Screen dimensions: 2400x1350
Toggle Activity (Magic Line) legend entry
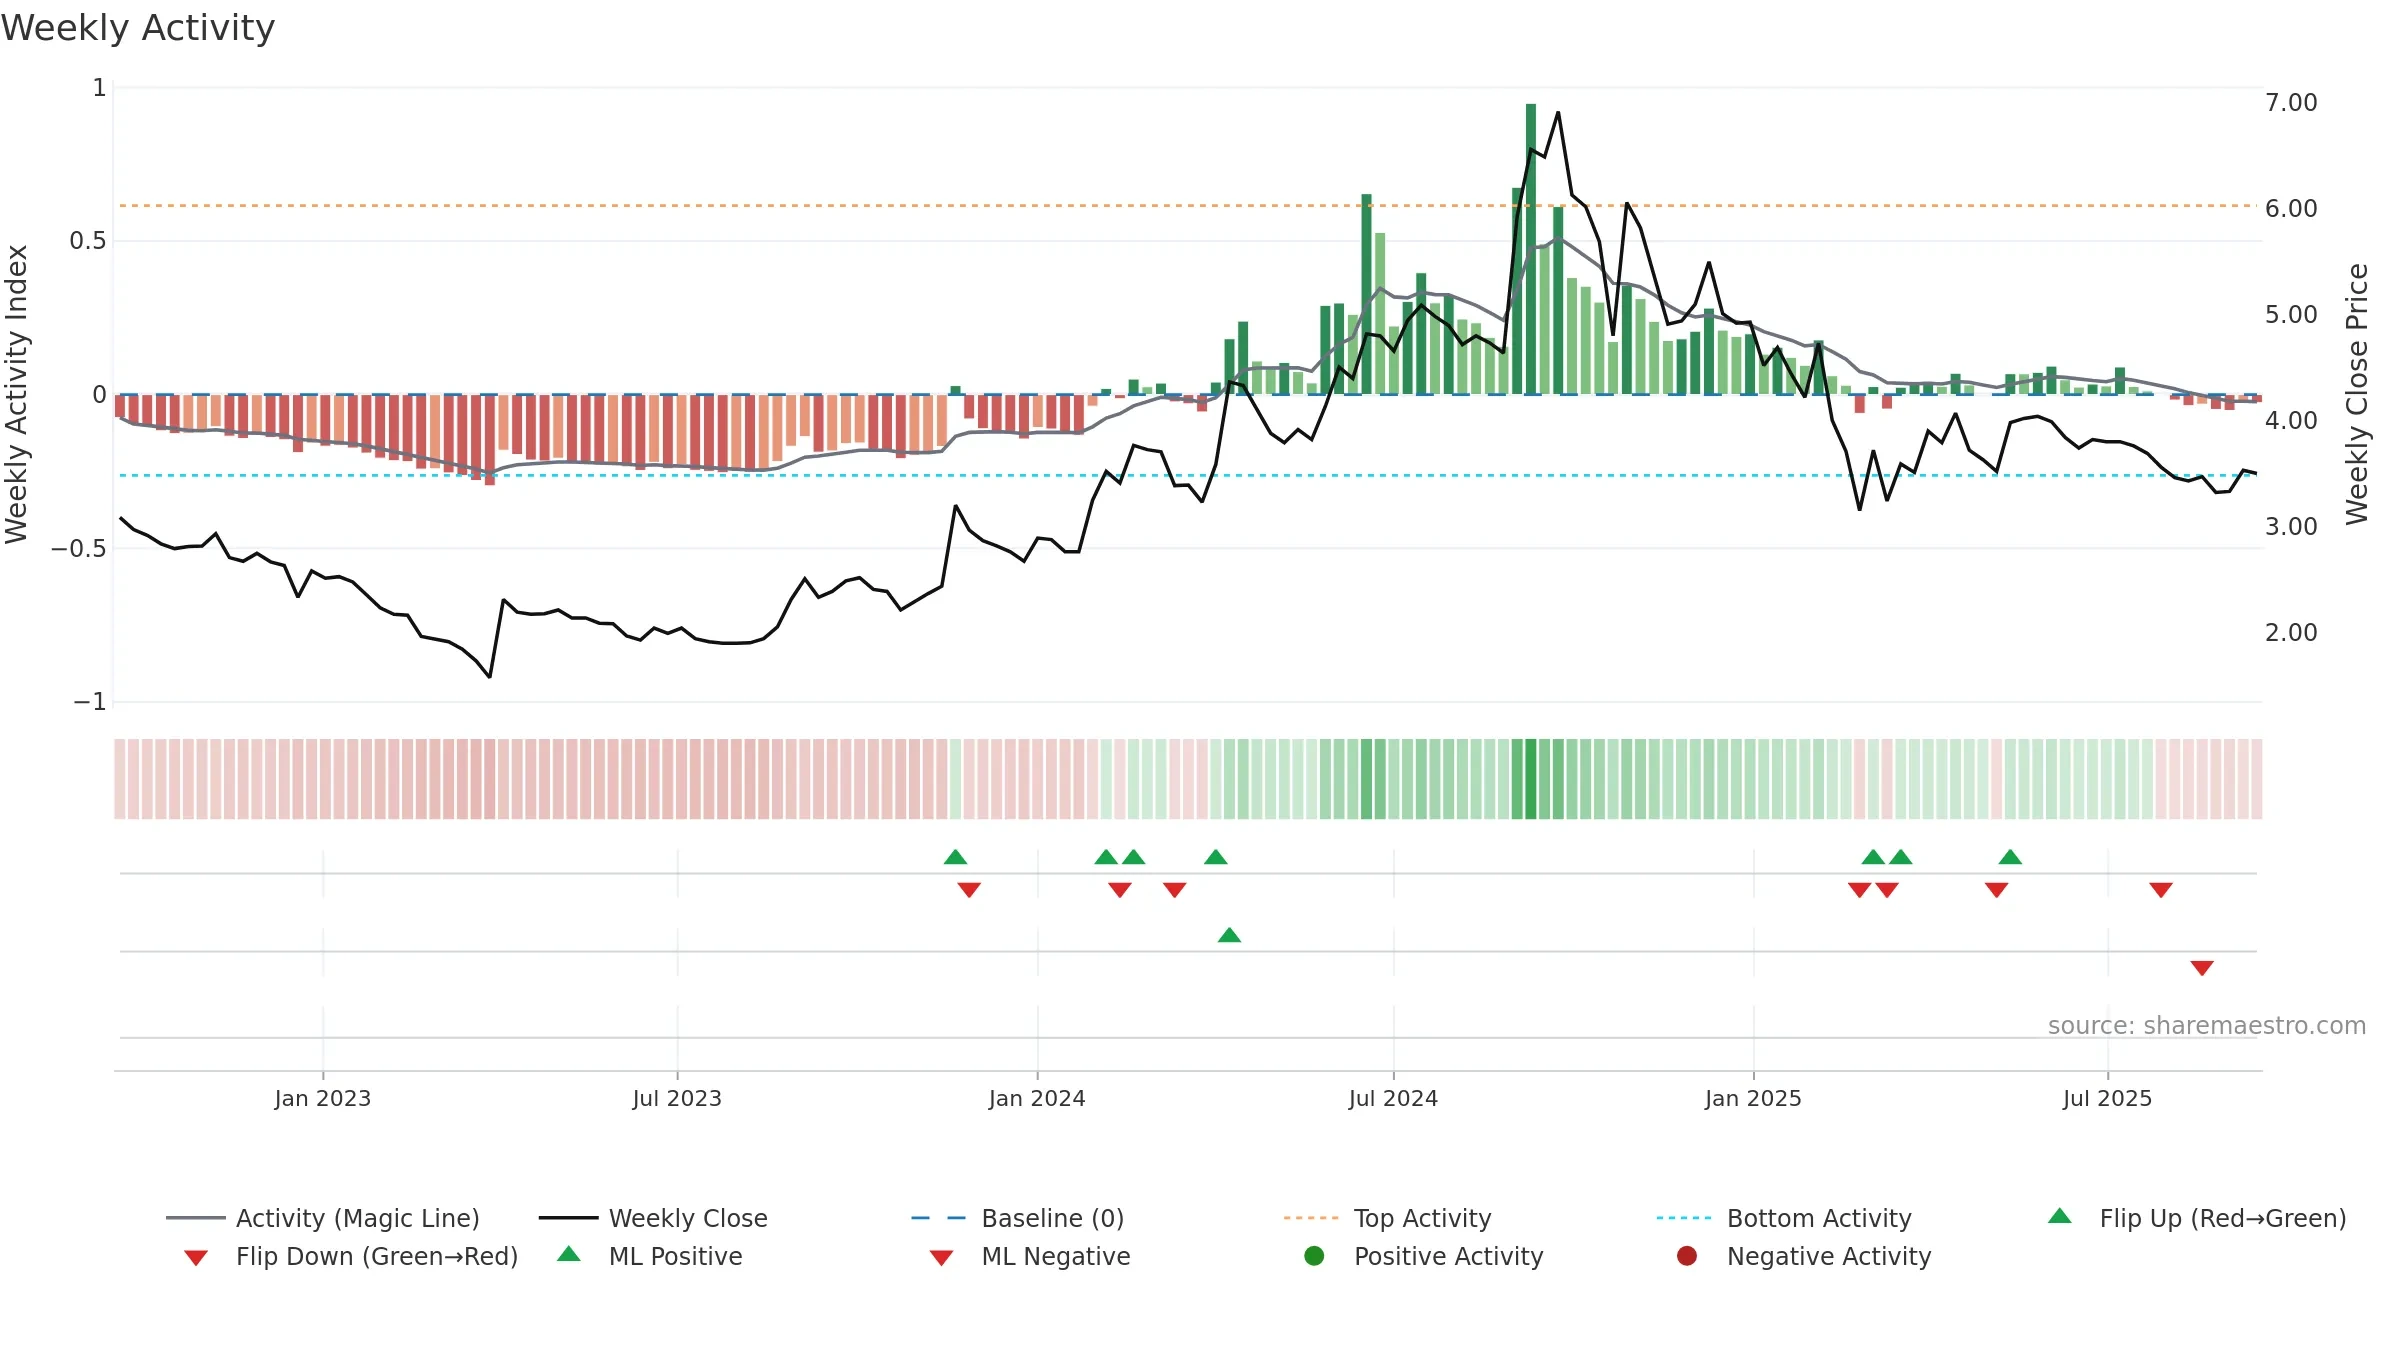[323, 1218]
